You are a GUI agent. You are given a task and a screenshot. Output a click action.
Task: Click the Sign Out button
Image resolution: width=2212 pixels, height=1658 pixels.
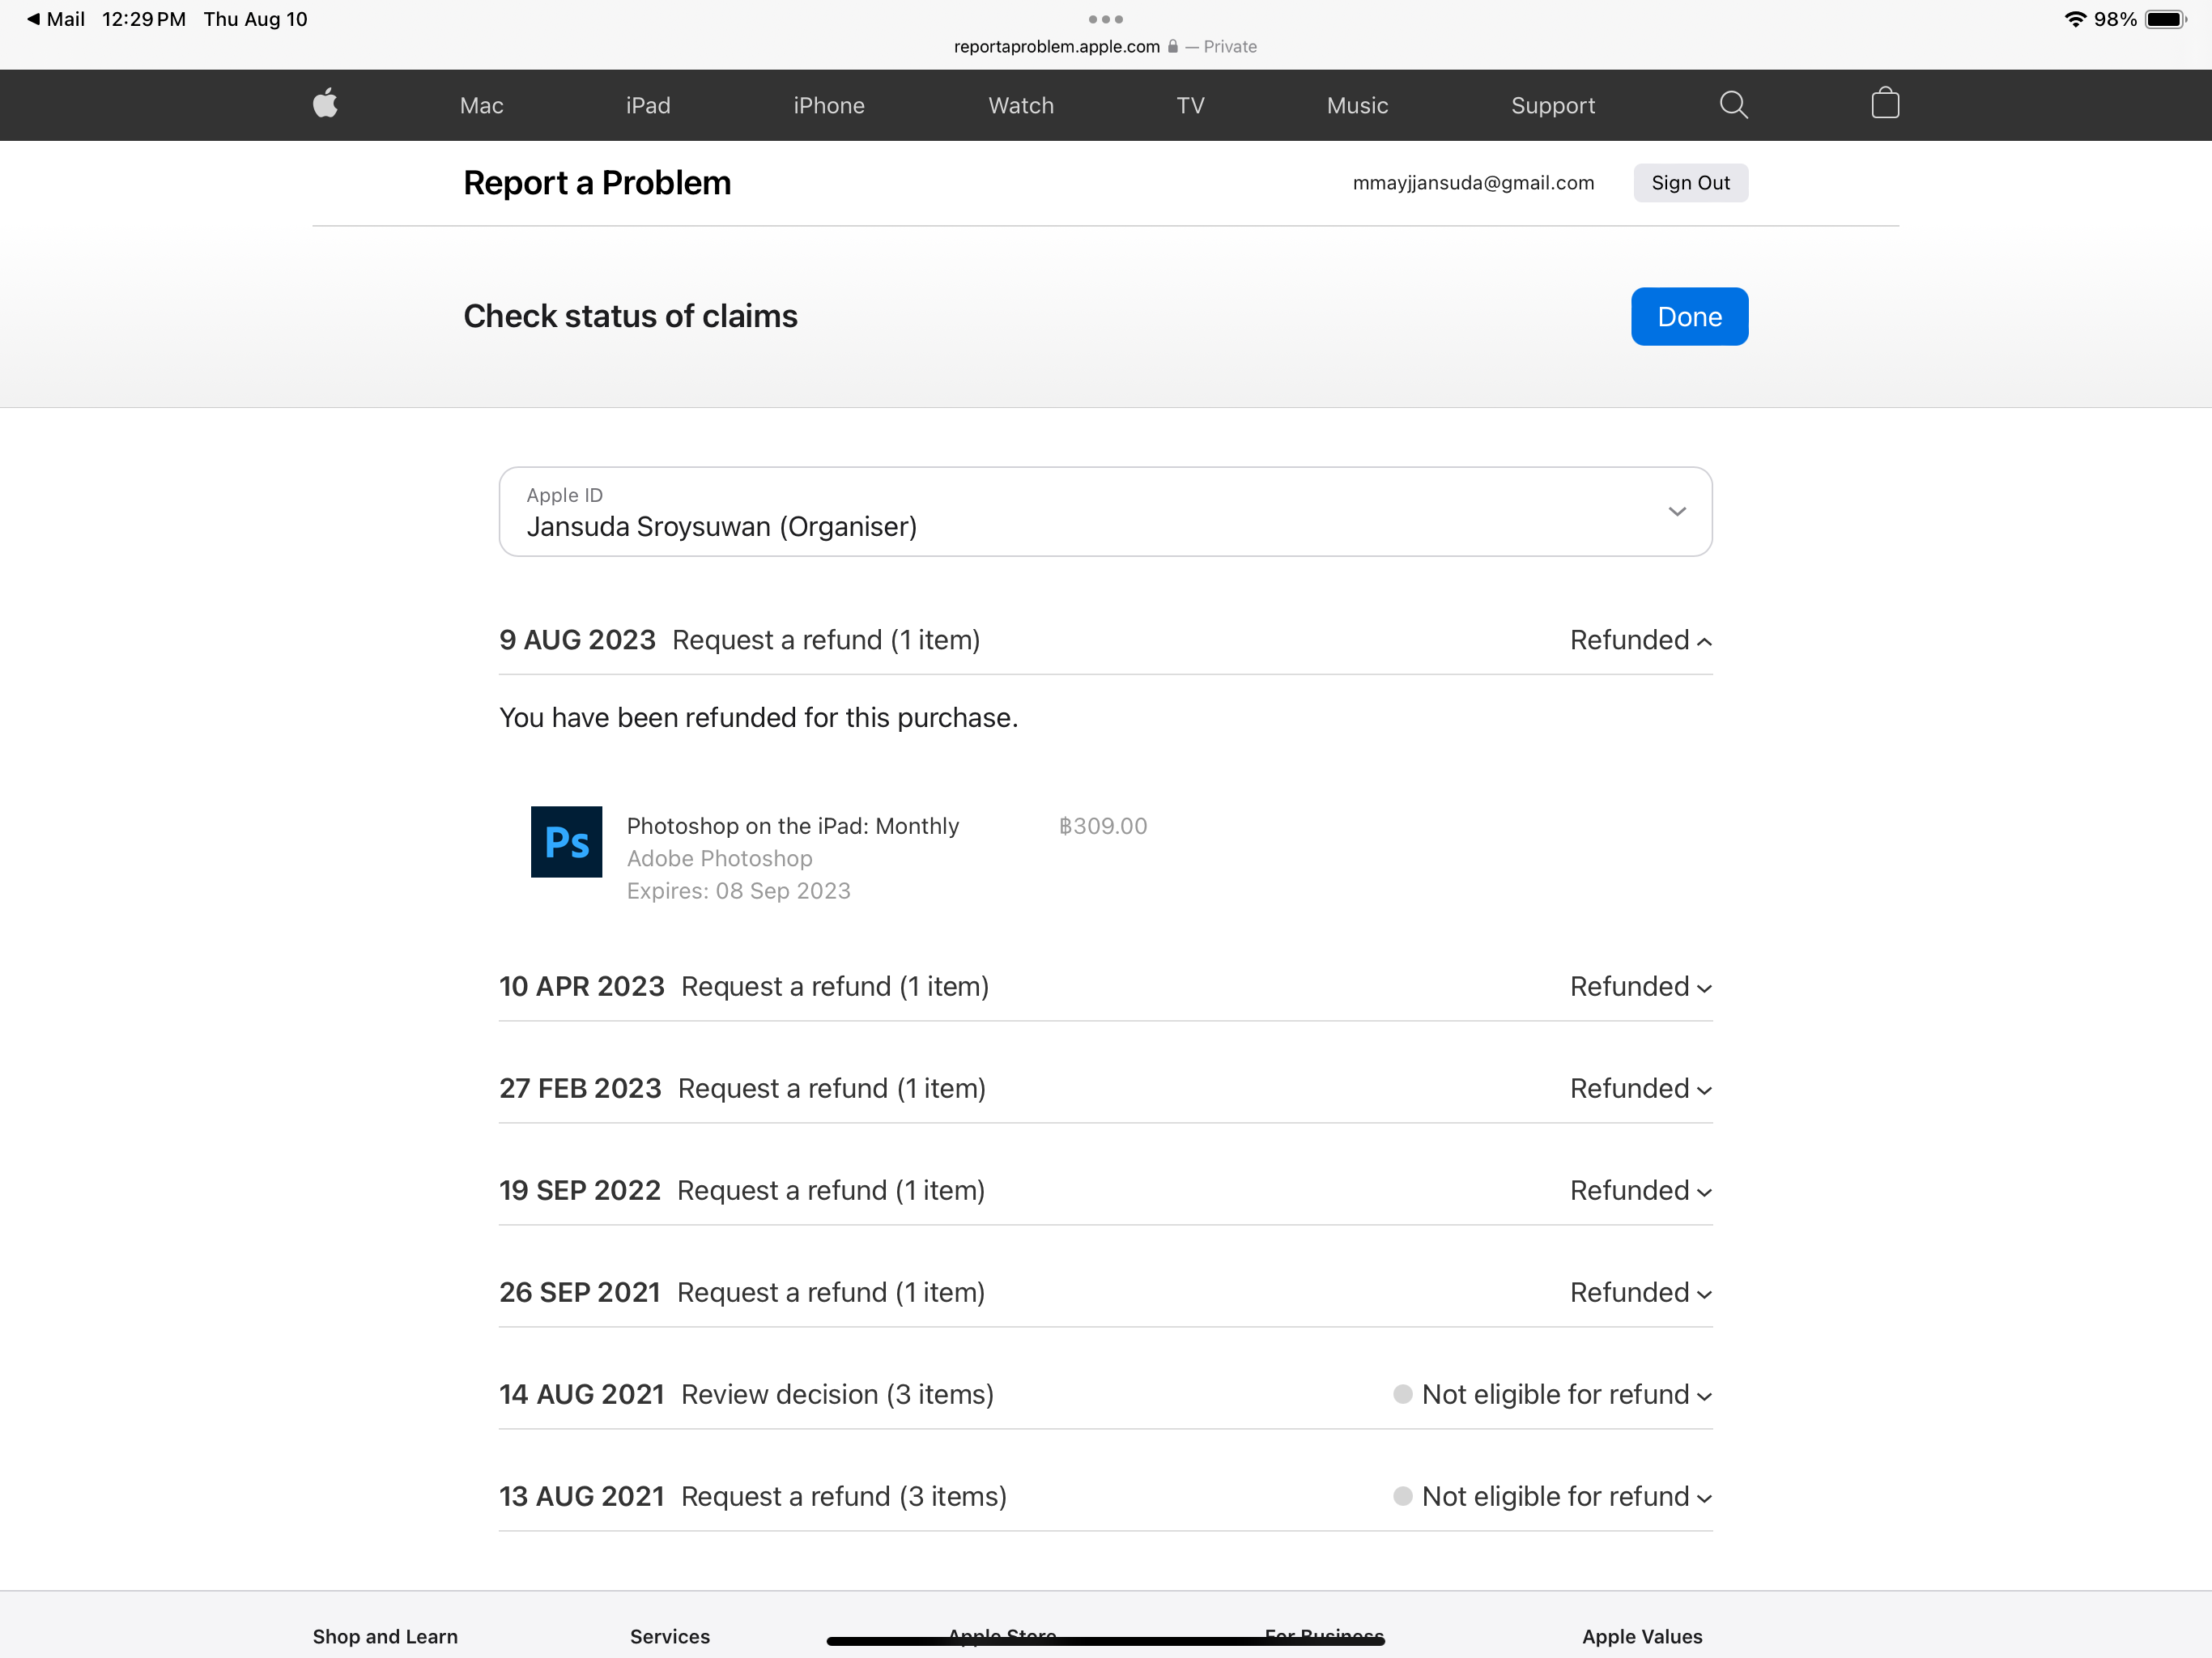coord(1689,183)
